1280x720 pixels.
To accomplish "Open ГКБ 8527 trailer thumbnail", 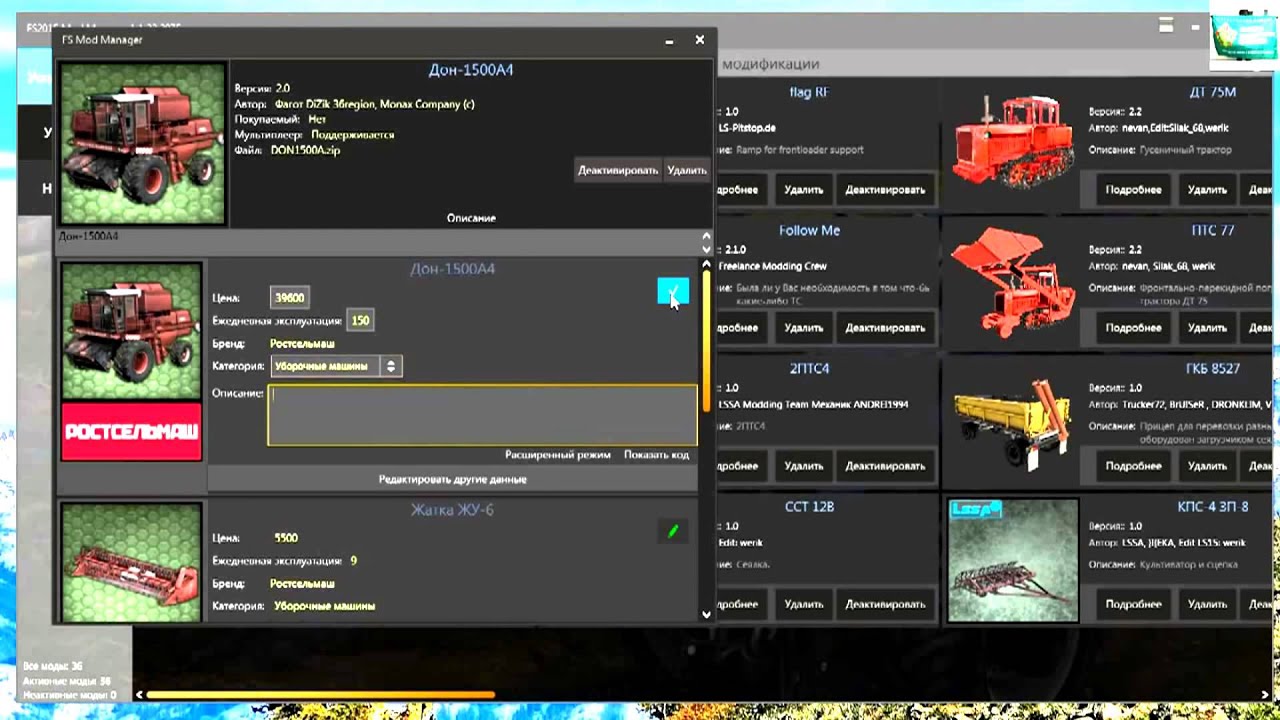I will pyautogui.click(x=1013, y=421).
